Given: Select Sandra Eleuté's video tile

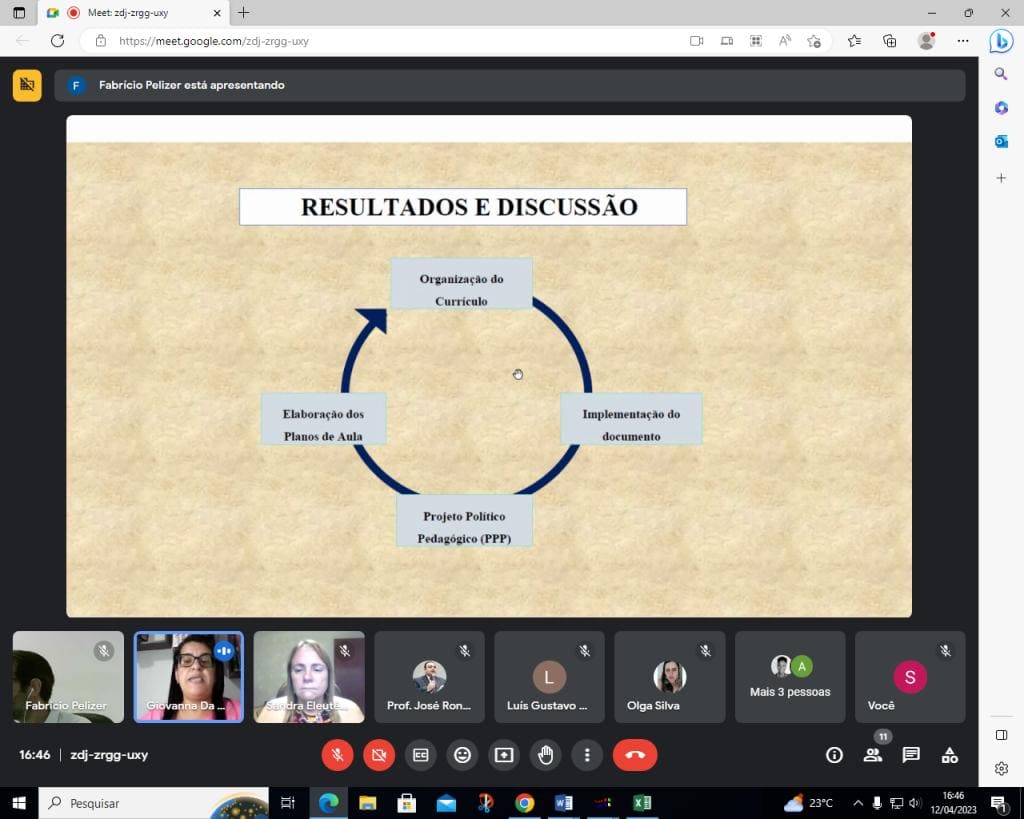Looking at the screenshot, I should [x=309, y=677].
